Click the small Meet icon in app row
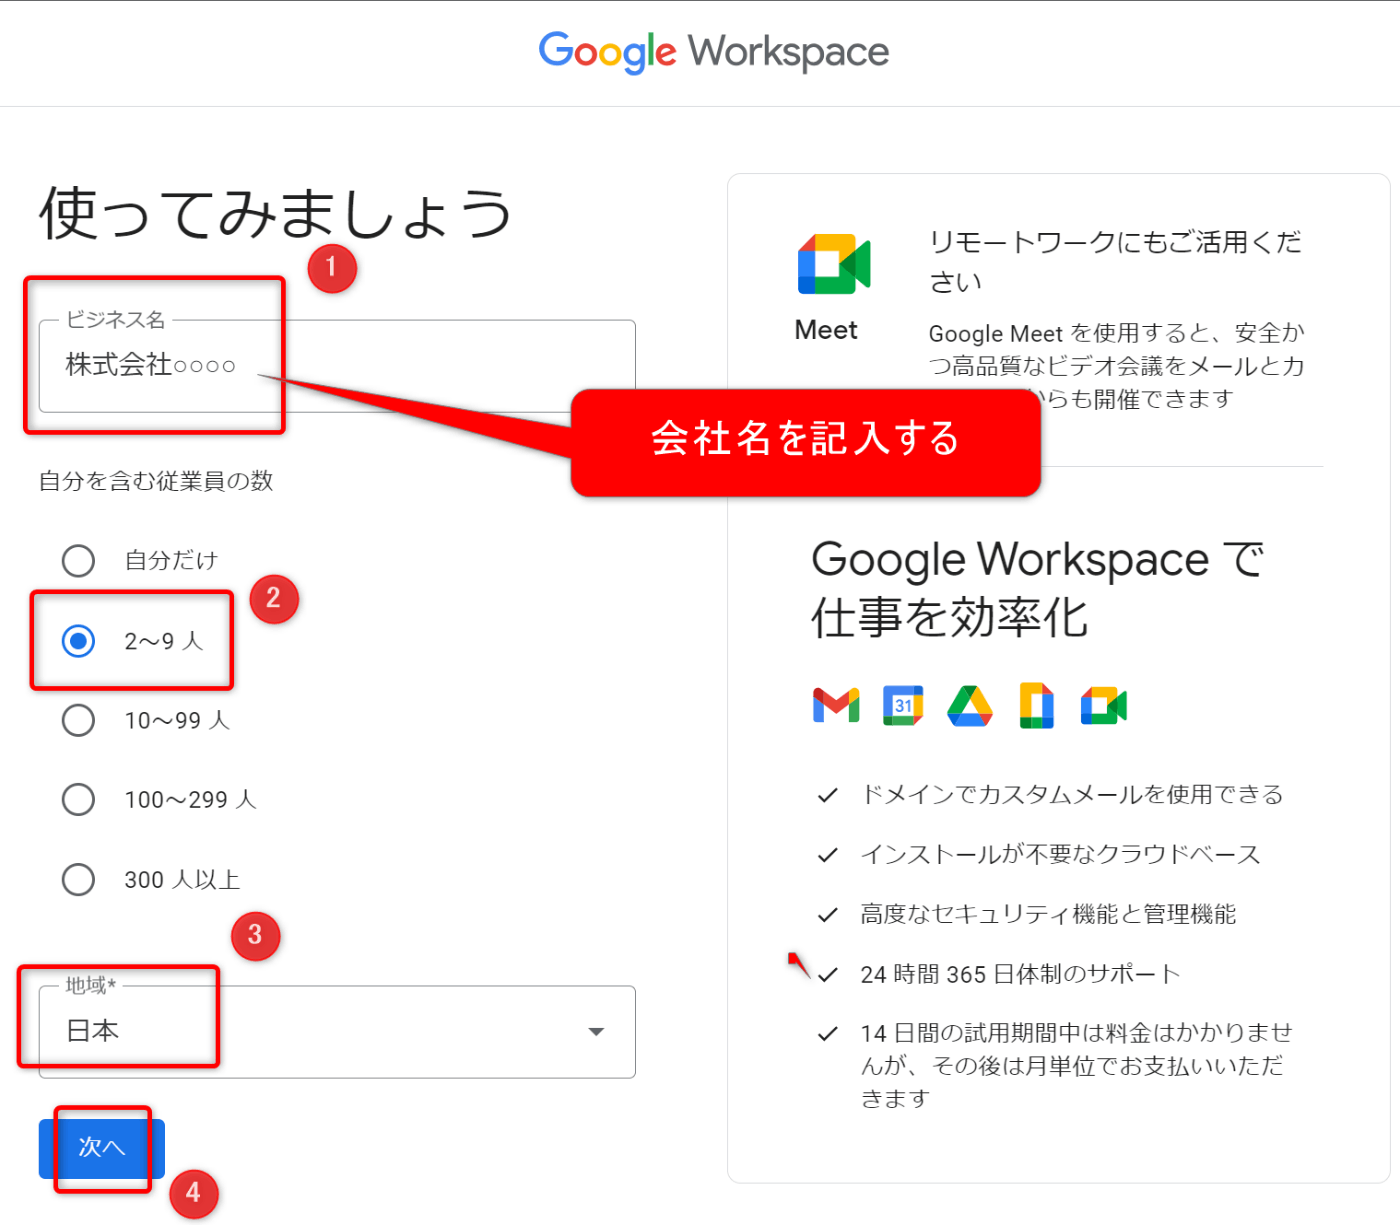This screenshot has height=1225, width=1400. tap(1104, 706)
